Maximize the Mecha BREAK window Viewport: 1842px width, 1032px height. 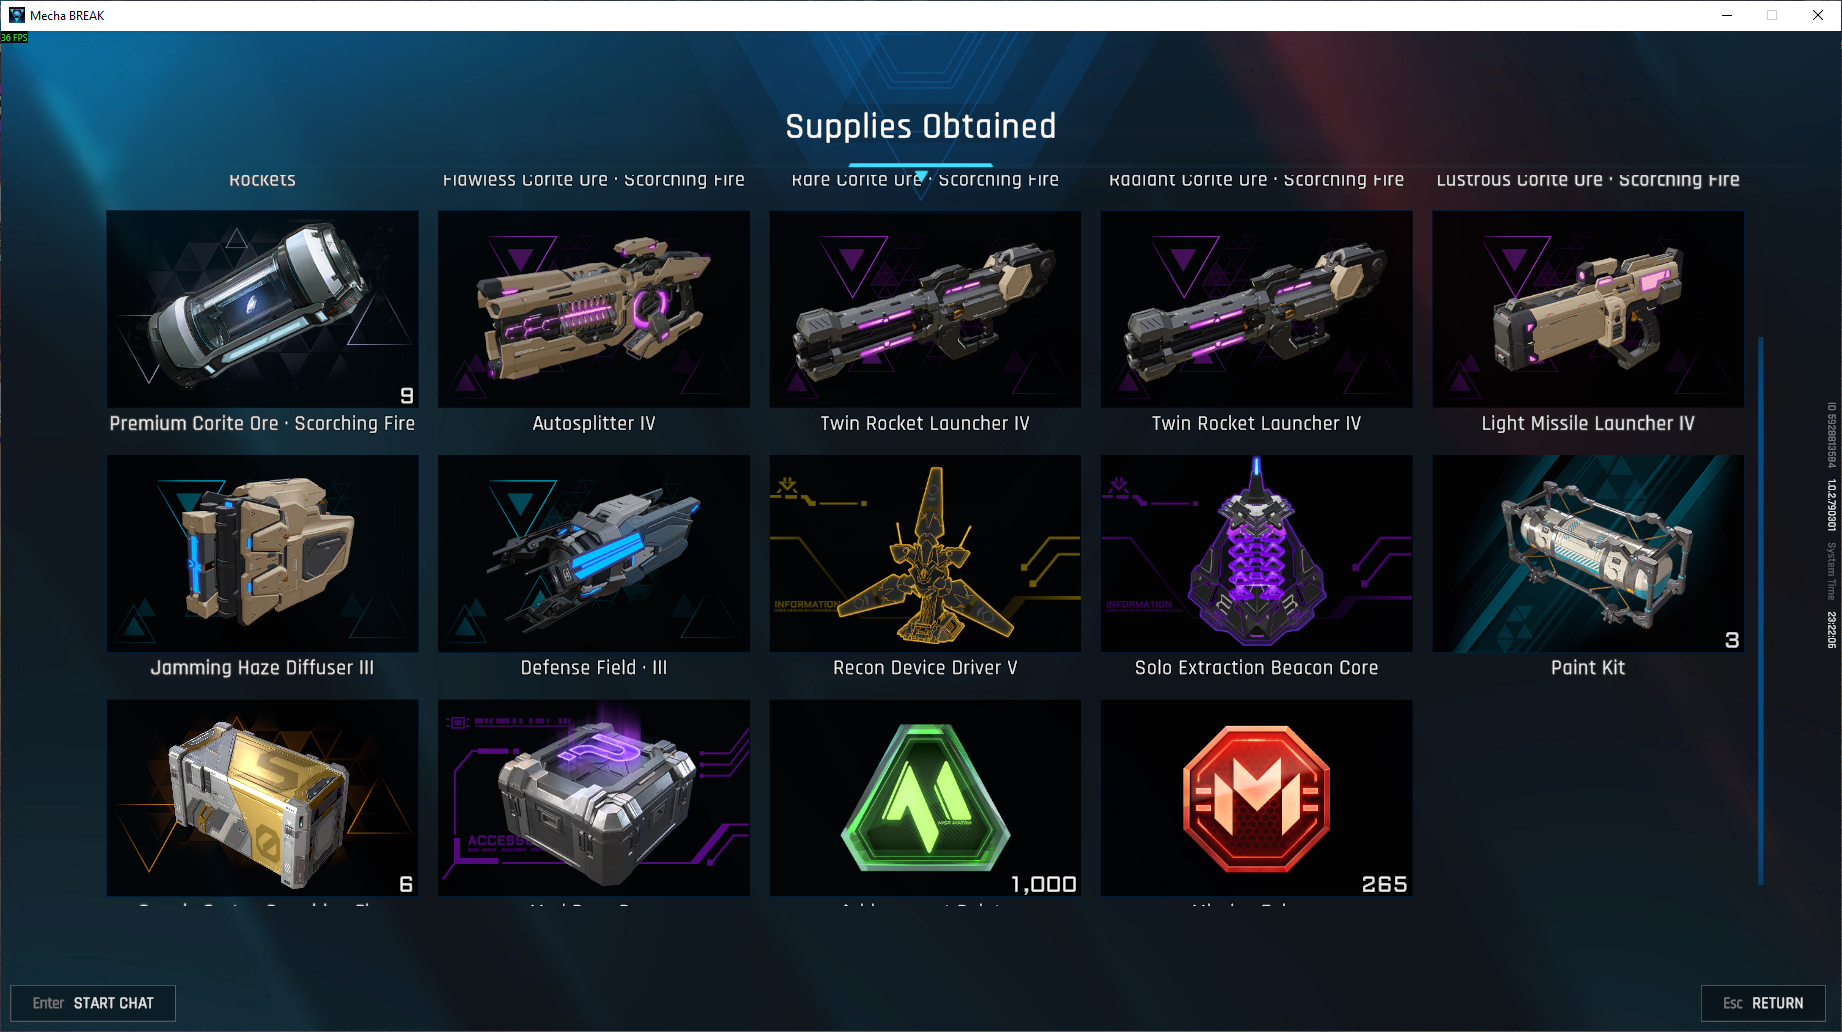1772,15
